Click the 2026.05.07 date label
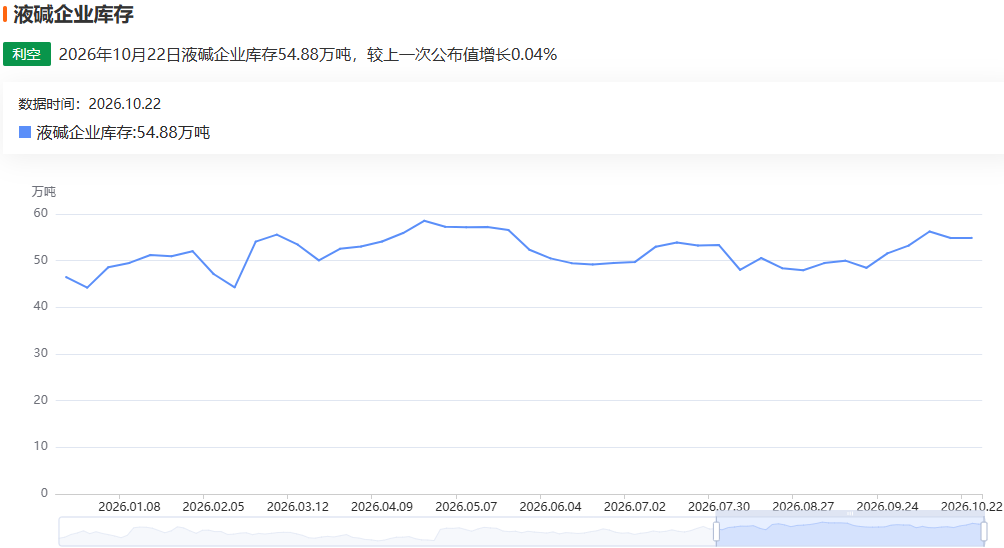Image resolution: width=1004 pixels, height=548 pixels. tap(466, 506)
